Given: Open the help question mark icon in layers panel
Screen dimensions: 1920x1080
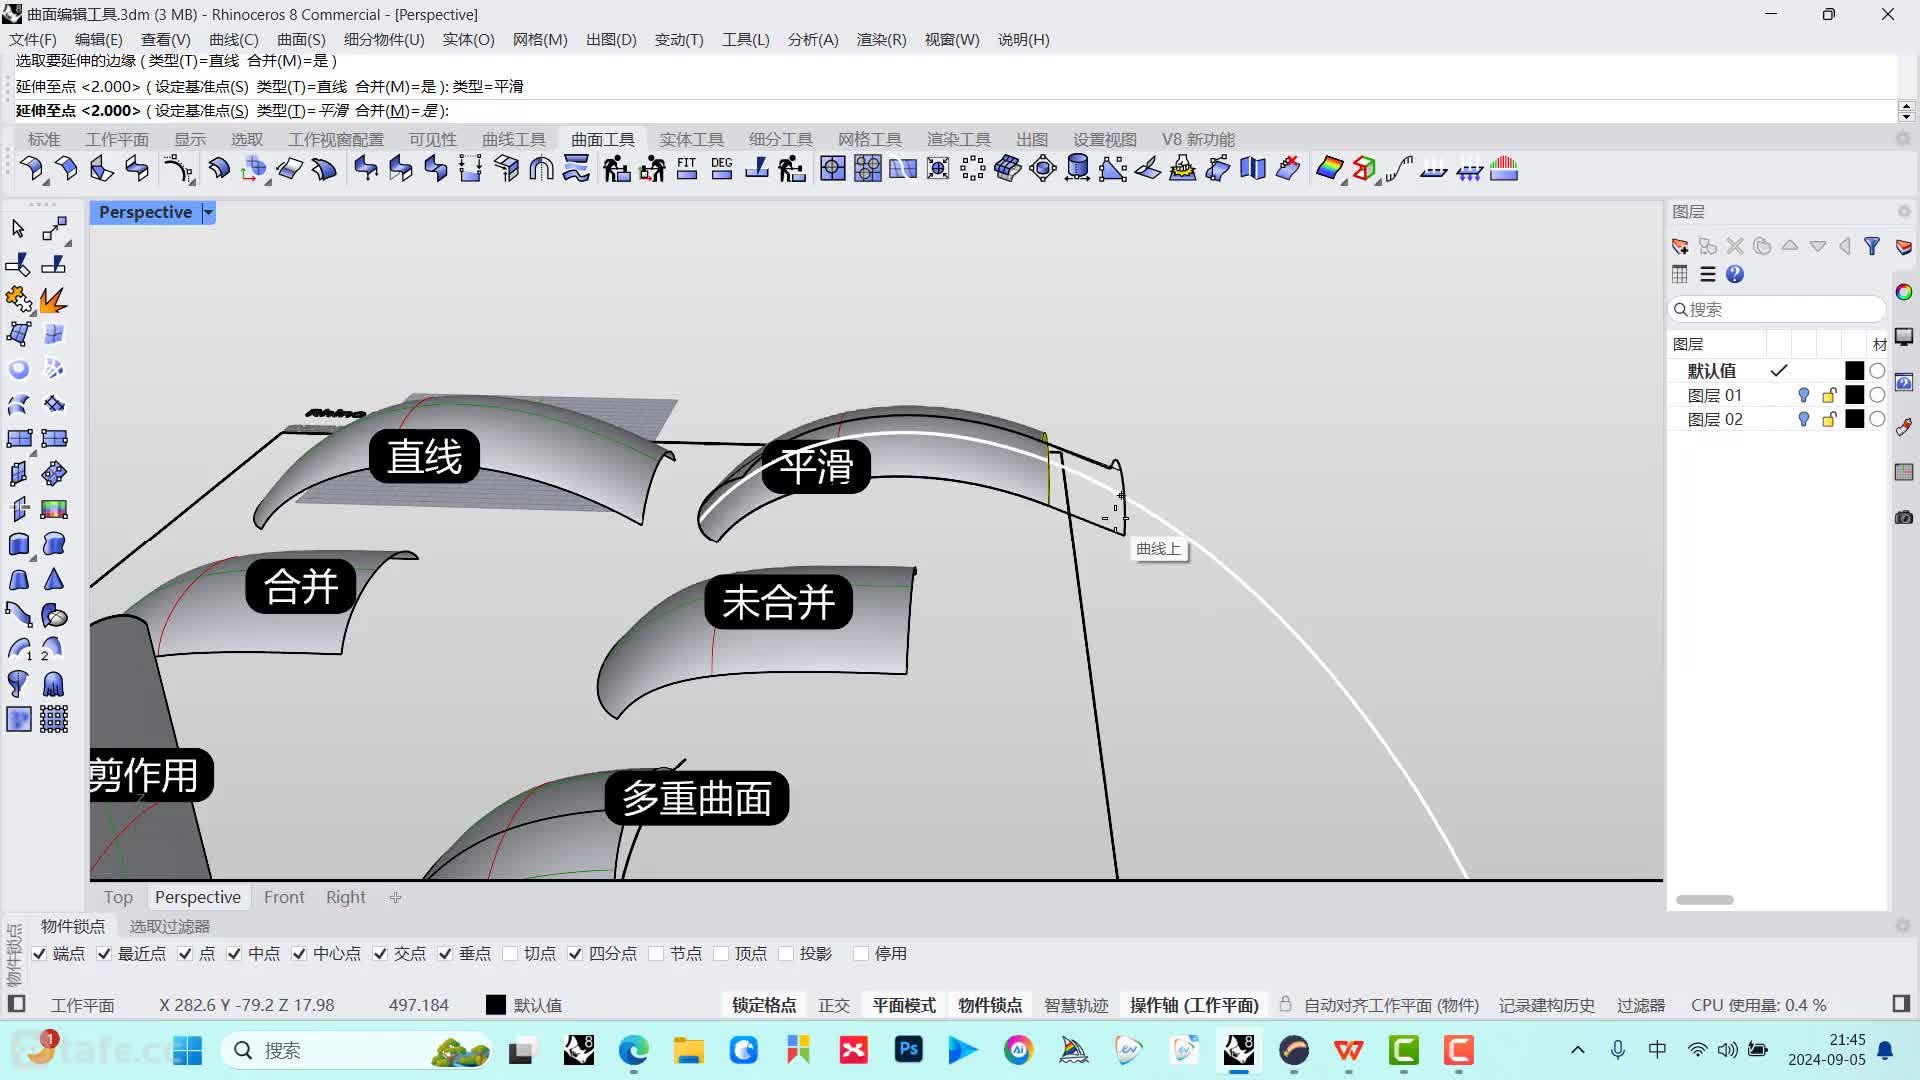Looking at the screenshot, I should click(x=1735, y=274).
